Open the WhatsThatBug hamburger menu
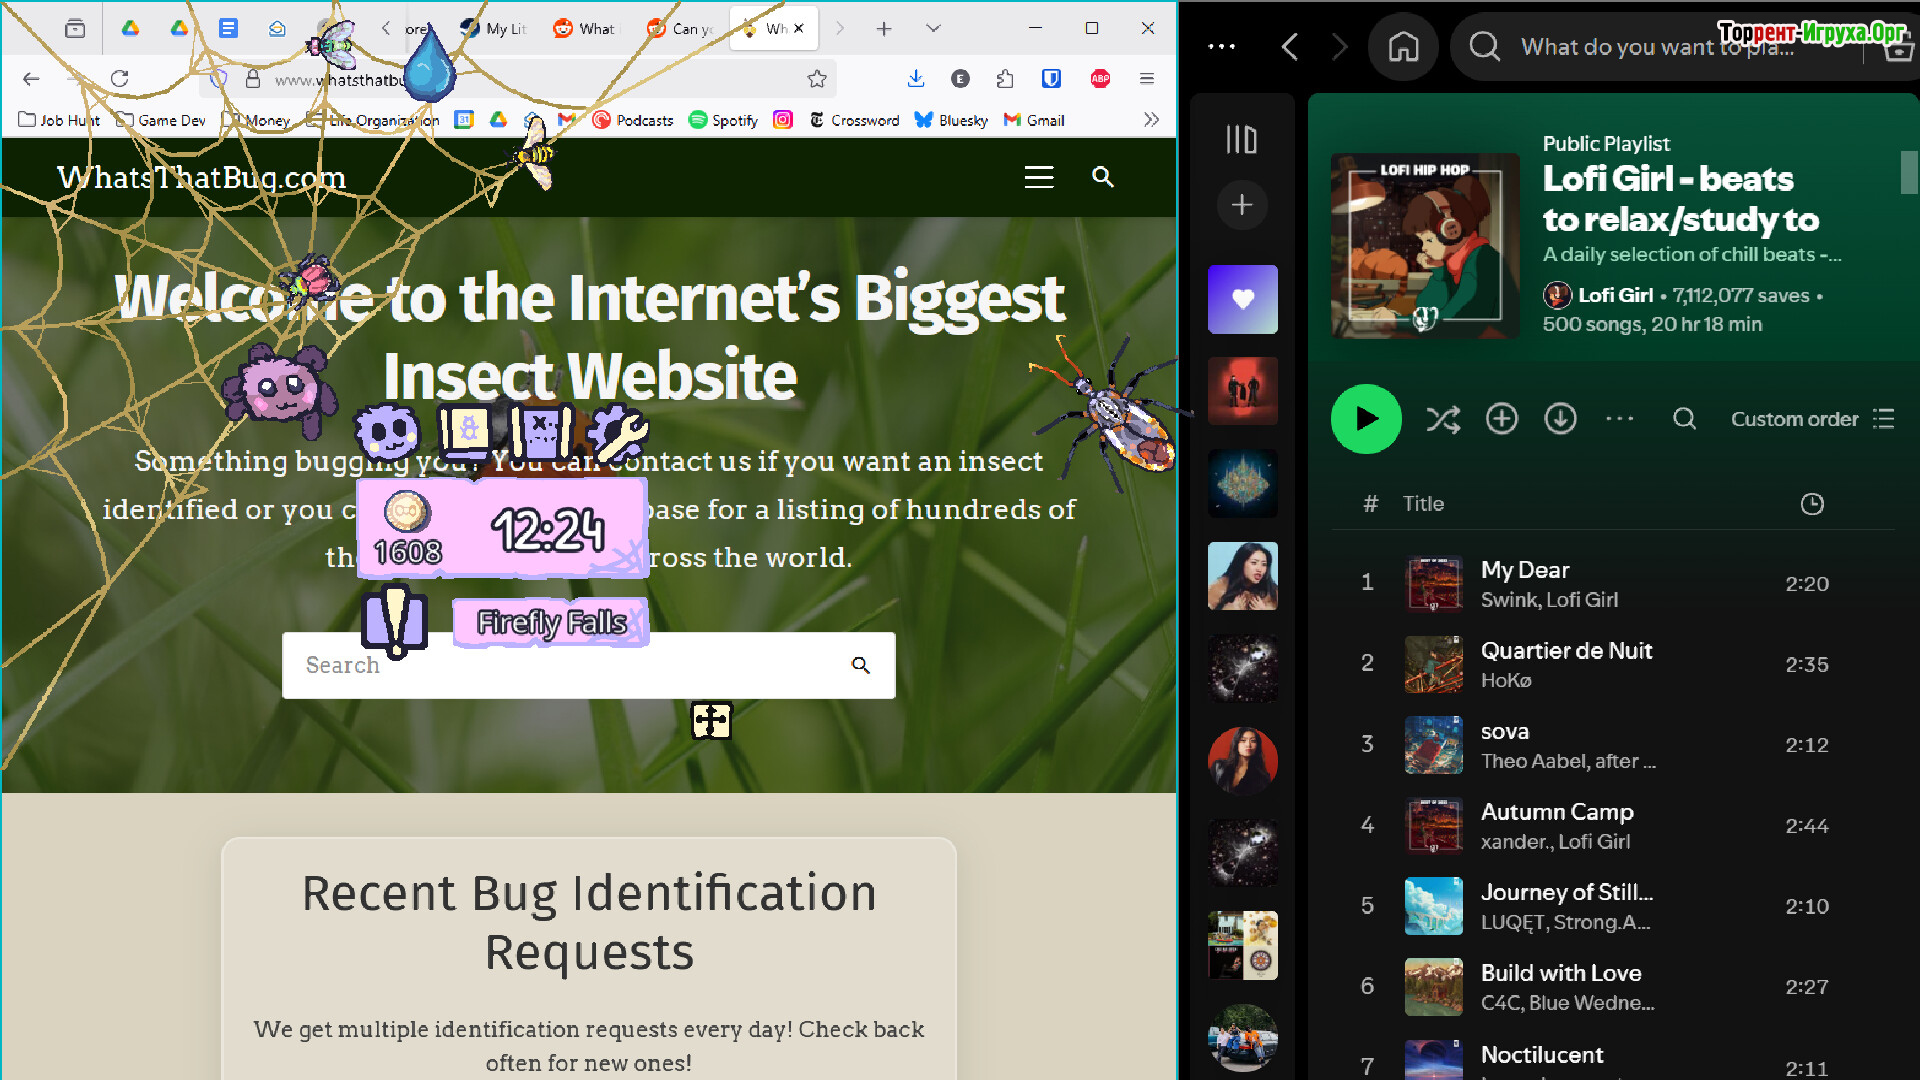Image resolution: width=1920 pixels, height=1080 pixels. tap(1039, 177)
